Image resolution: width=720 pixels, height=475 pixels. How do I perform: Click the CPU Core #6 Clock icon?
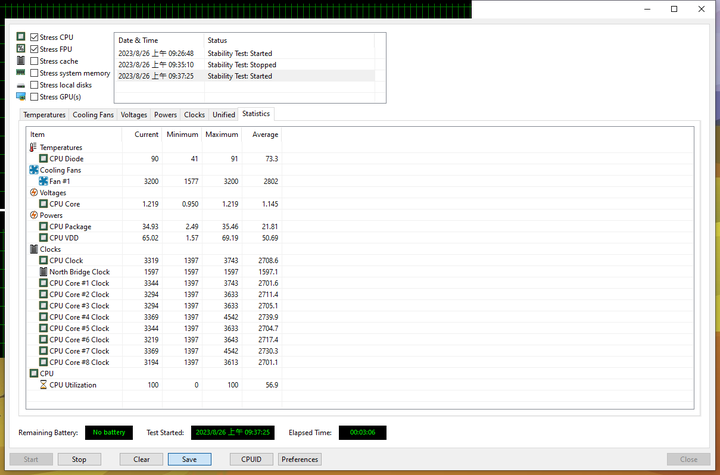[x=43, y=339]
